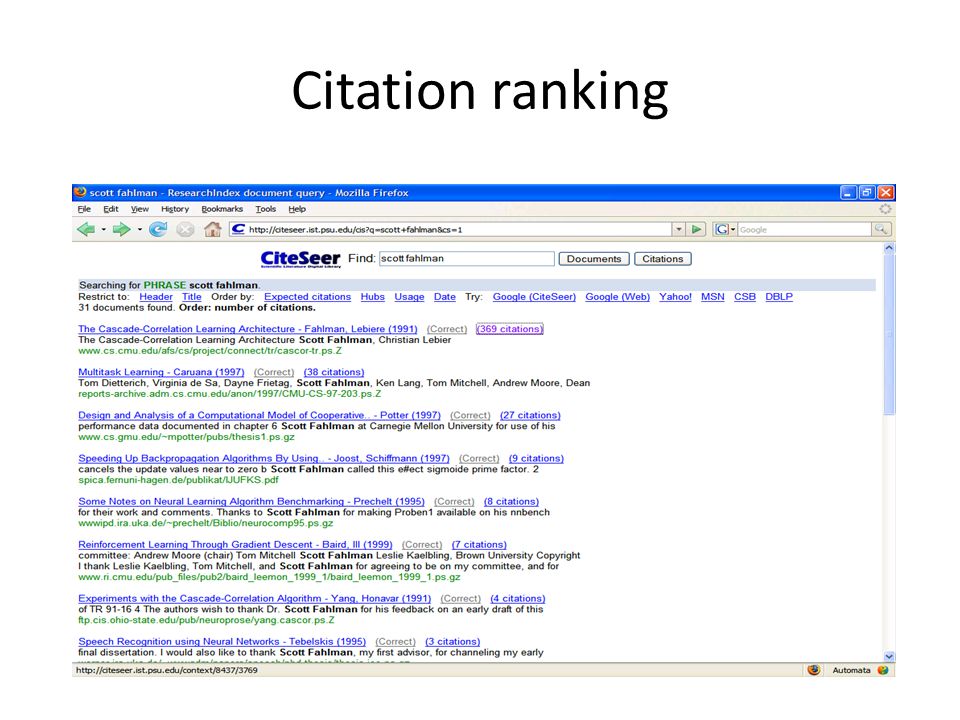This screenshot has height=720, width=960.
Task: Try the Google (CiteSeer) search link
Action: (534, 296)
